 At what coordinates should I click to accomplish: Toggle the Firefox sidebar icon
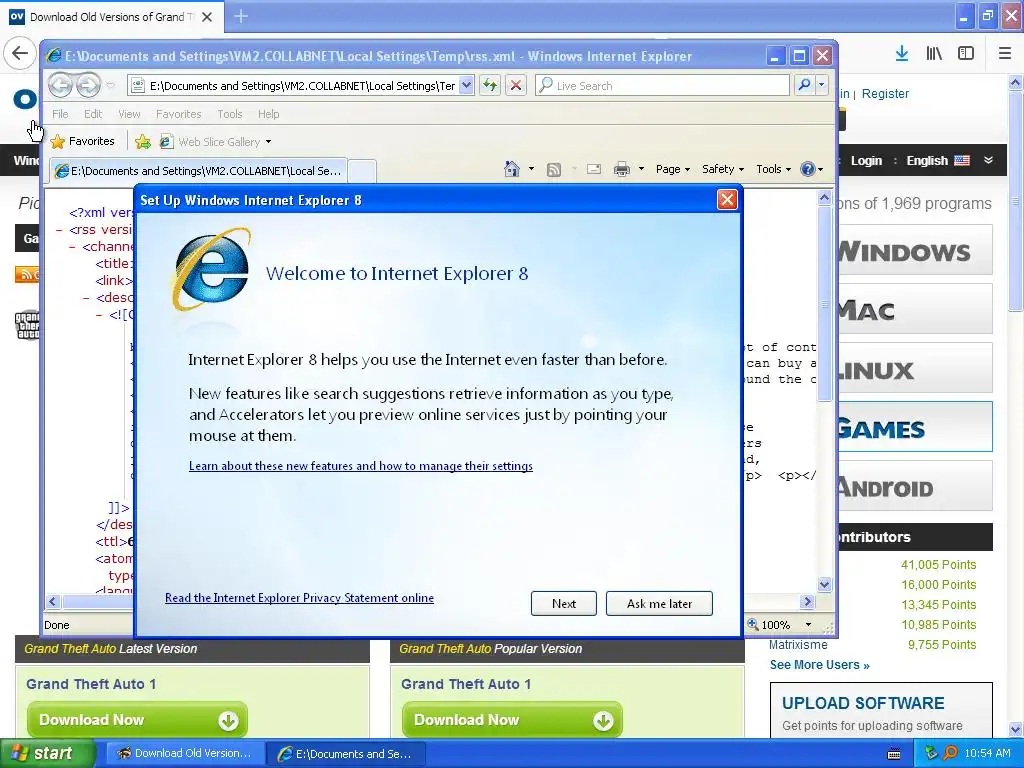(966, 54)
